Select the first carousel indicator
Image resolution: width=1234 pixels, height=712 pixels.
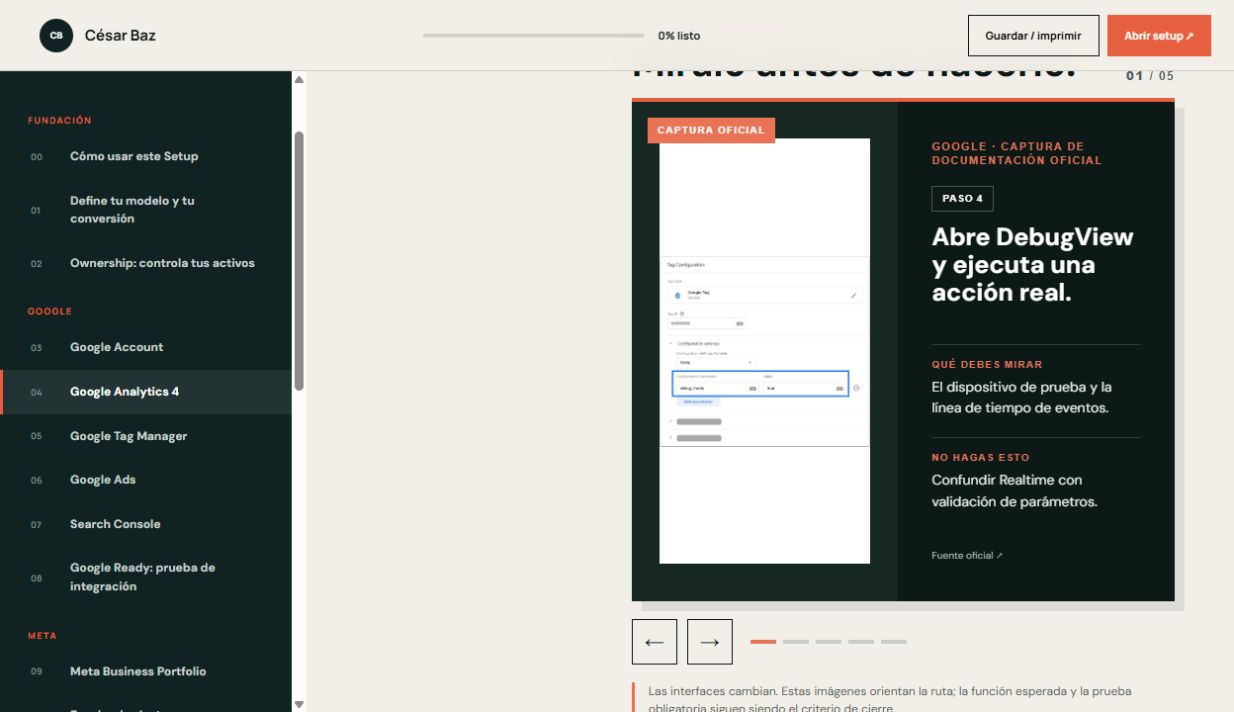[x=763, y=642]
